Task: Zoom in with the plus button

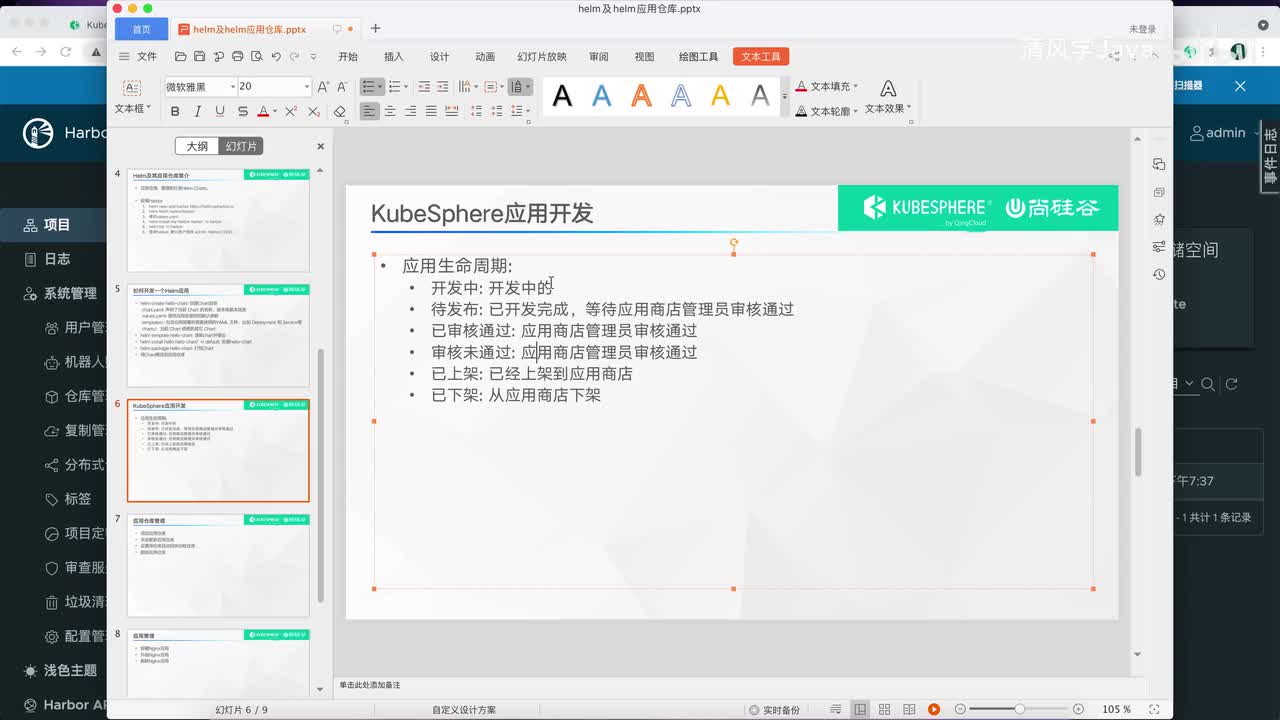Action: [x=1078, y=709]
